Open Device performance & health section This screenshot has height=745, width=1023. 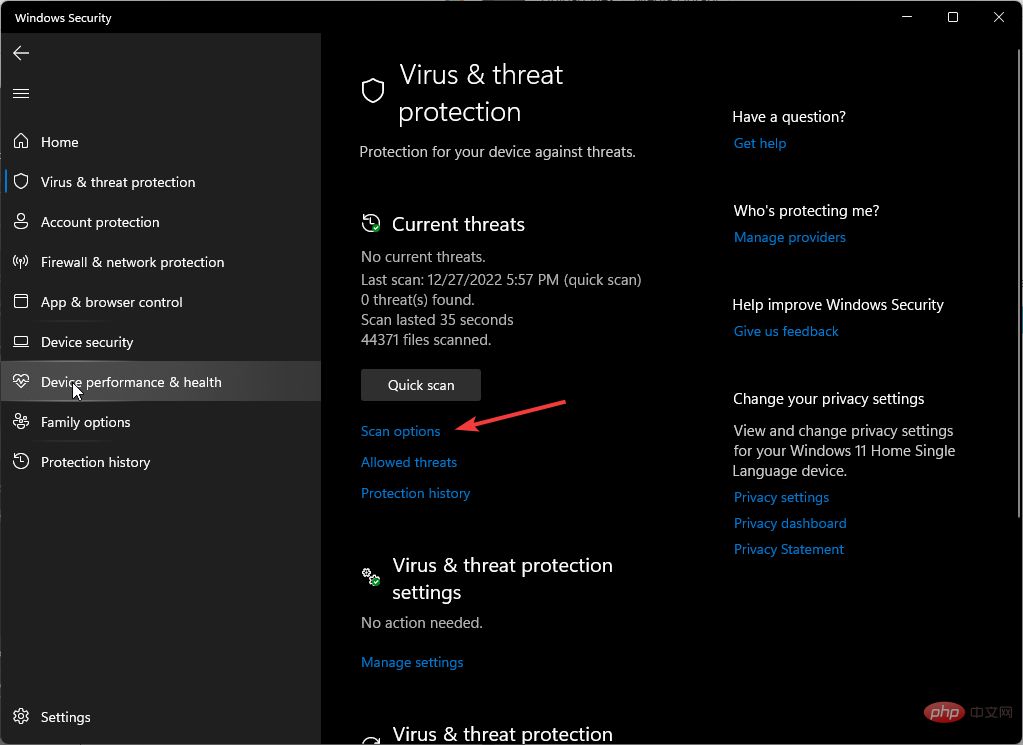(131, 382)
